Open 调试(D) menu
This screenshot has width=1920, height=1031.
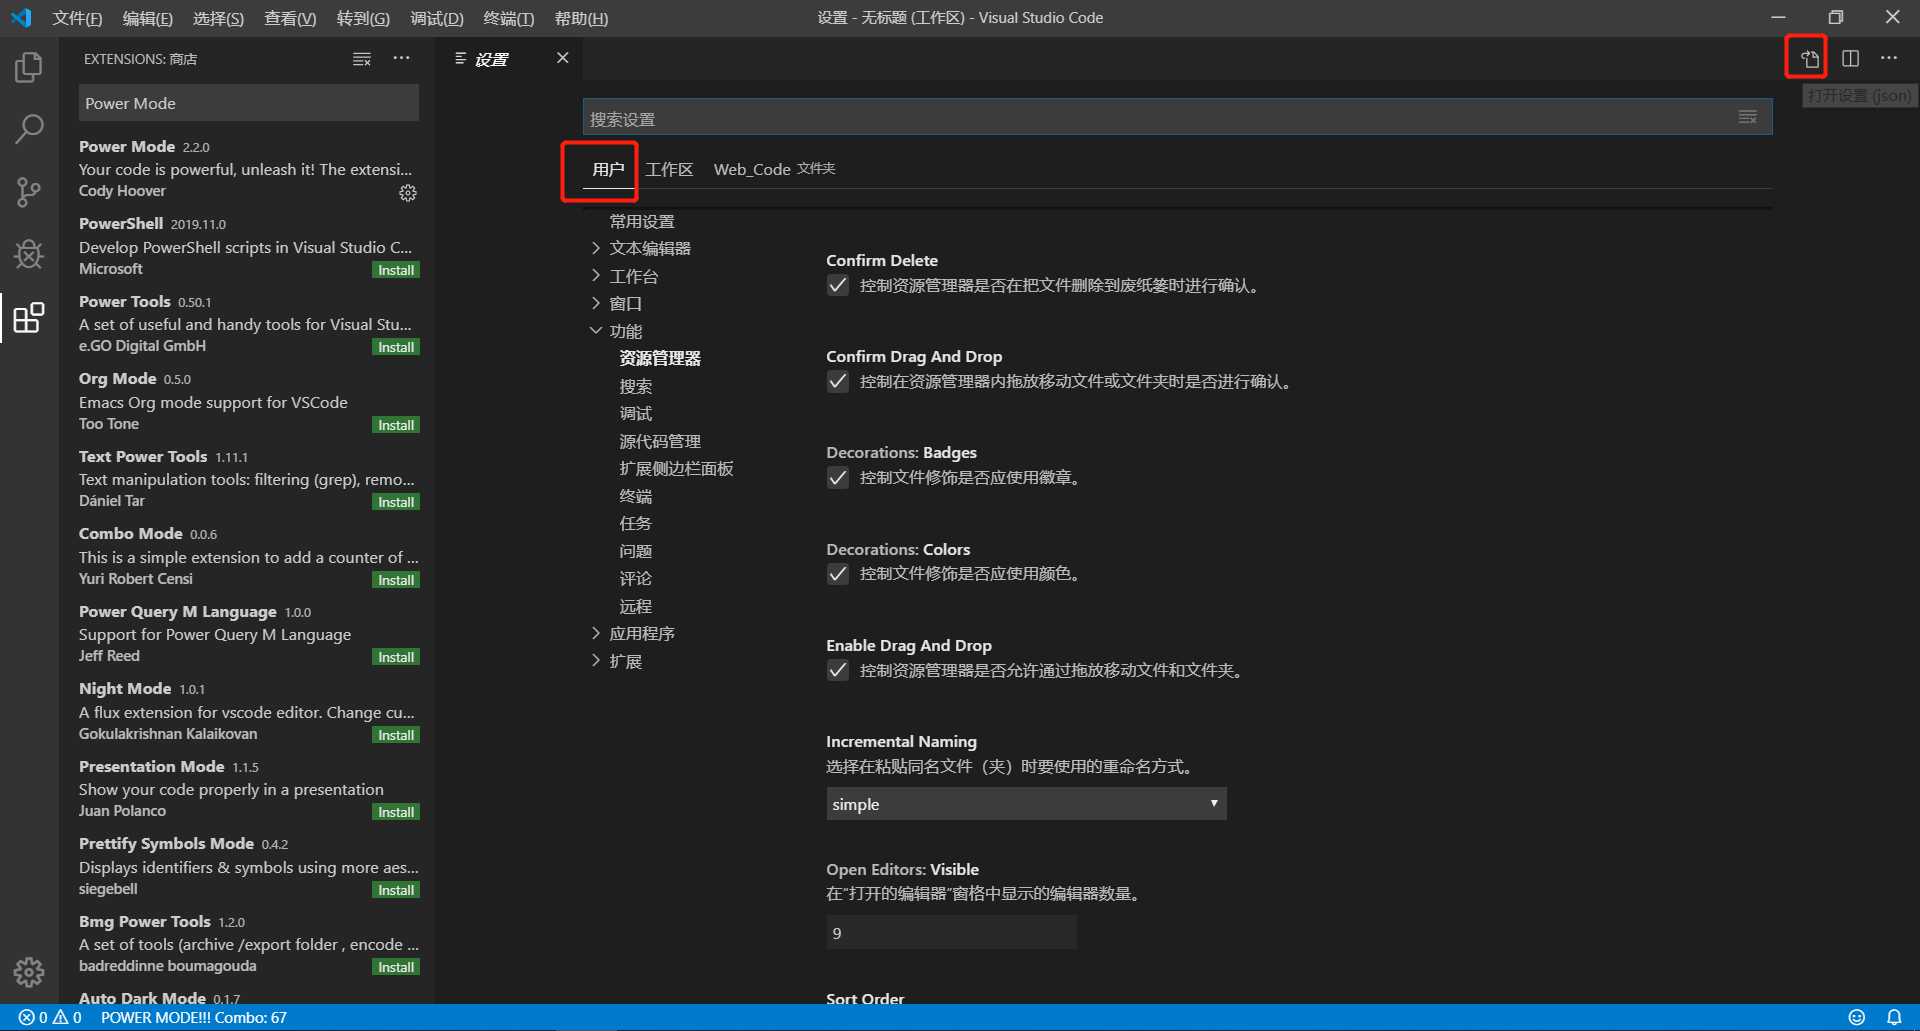point(437,18)
